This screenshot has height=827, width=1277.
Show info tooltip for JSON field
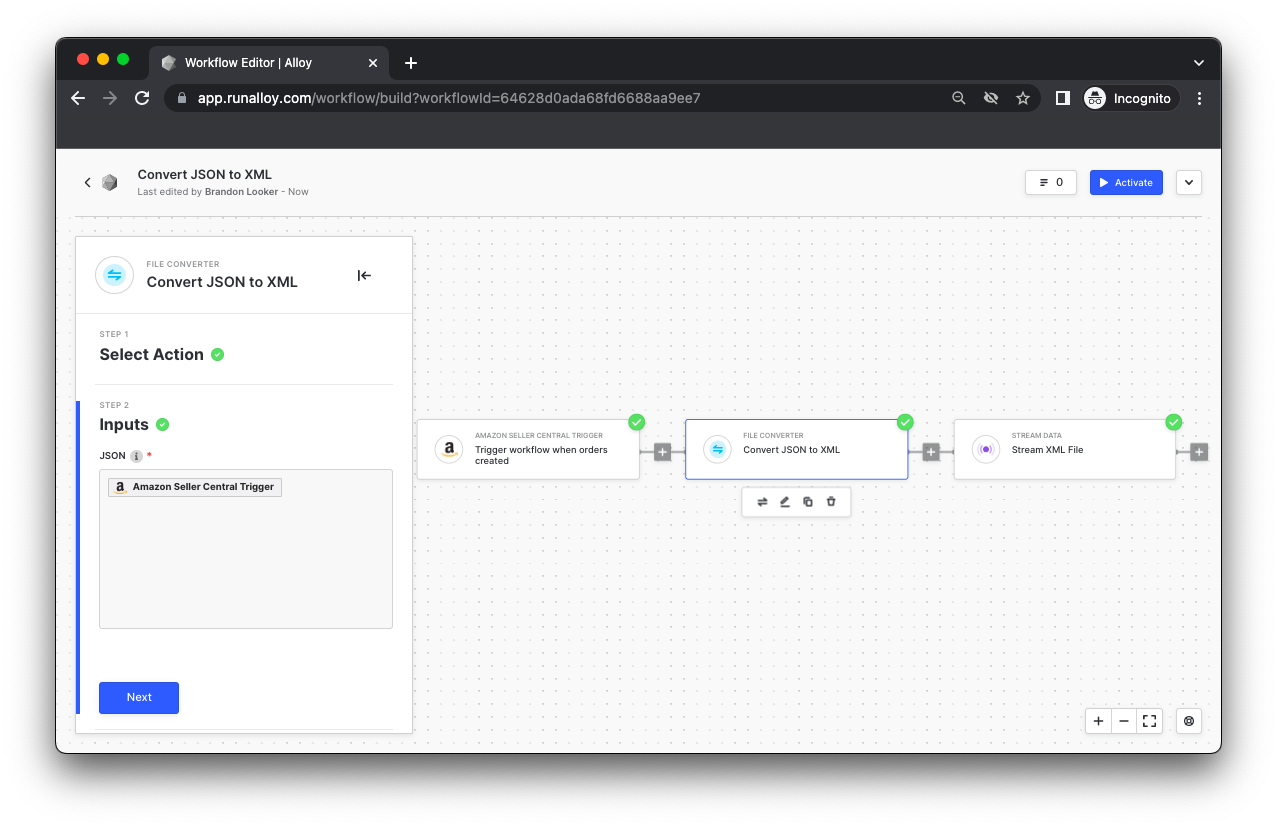136,456
